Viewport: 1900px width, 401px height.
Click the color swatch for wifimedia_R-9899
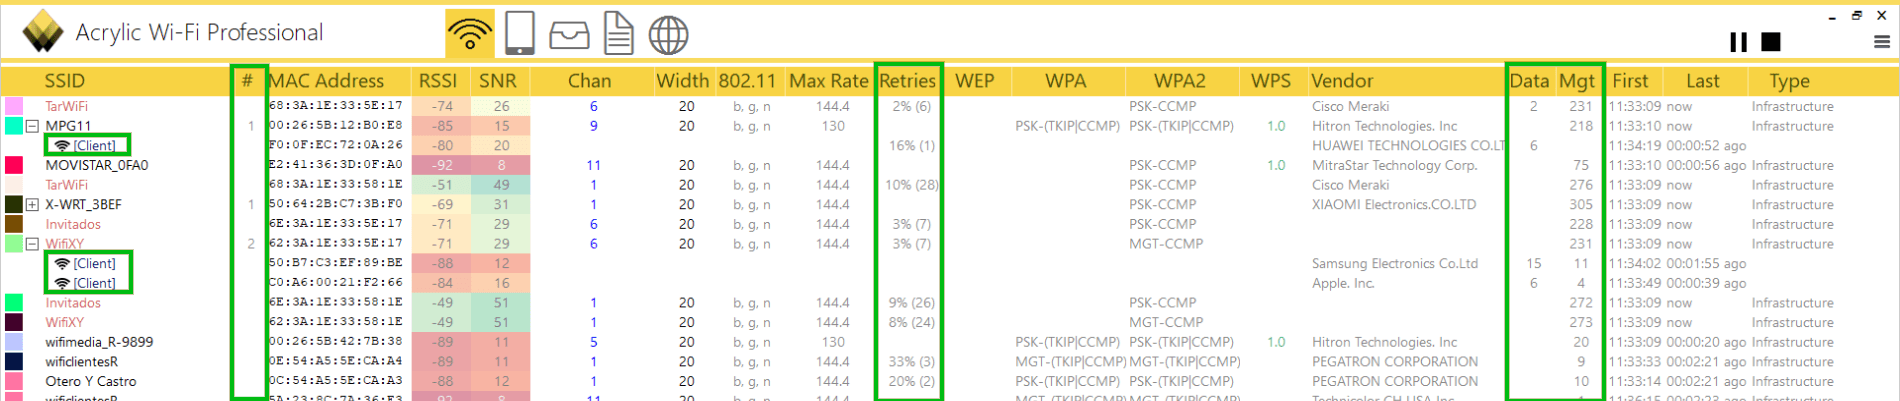click(14, 342)
